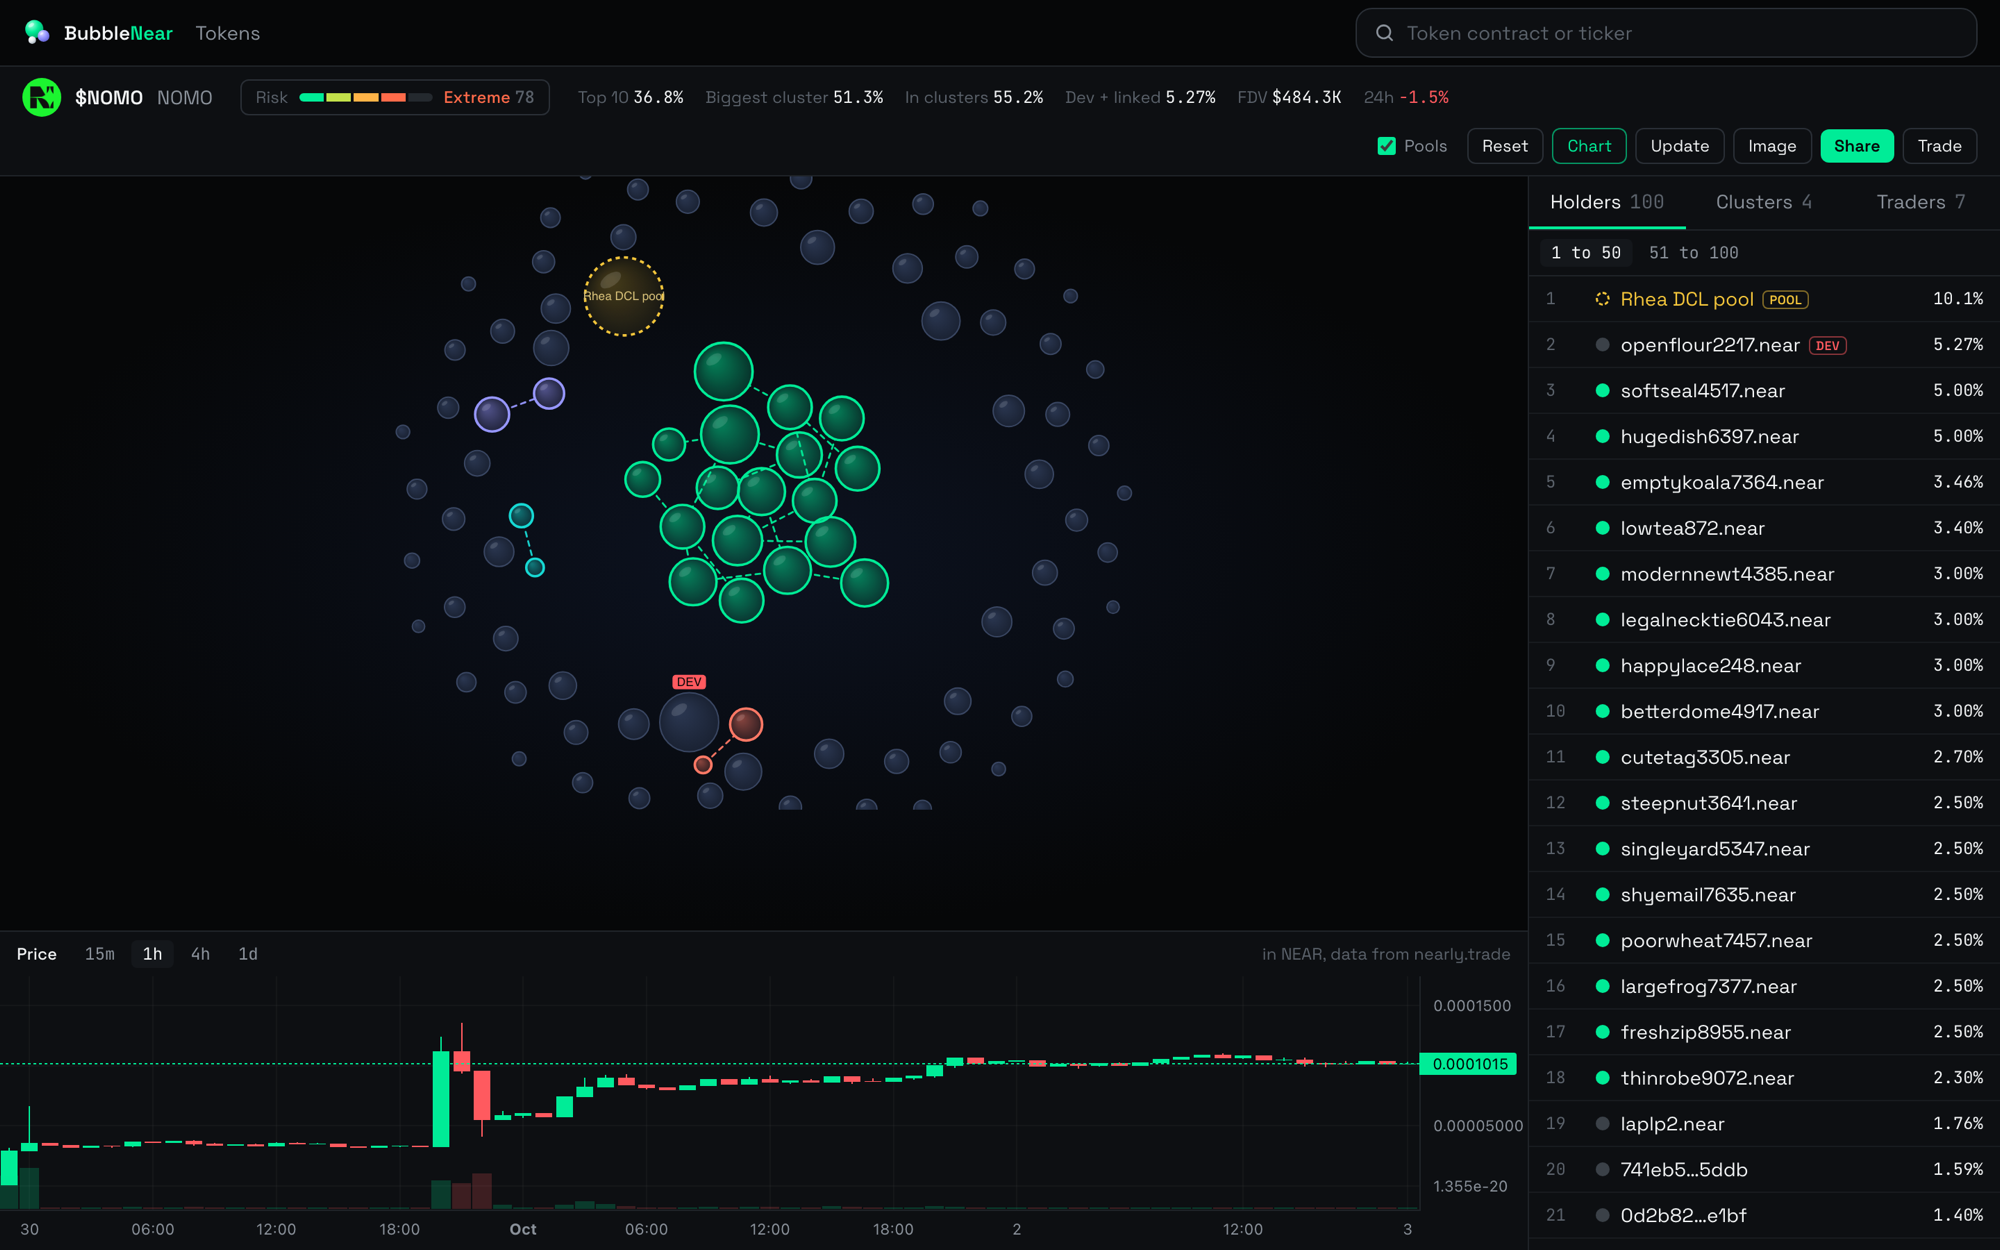Image resolution: width=2000 pixels, height=1250 pixels.
Task: Select the 4h chart interval
Action: pos(200,954)
